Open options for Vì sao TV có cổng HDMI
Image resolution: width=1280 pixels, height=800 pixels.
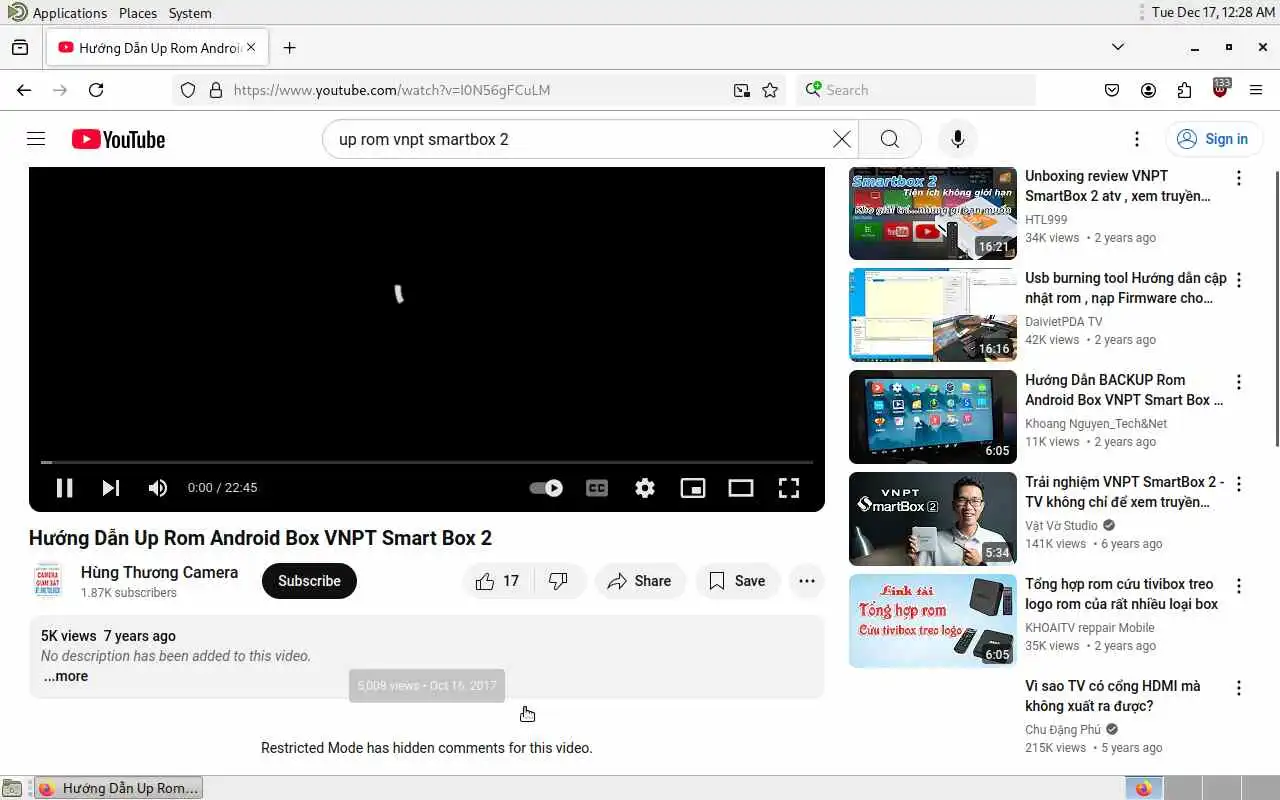tap(1239, 688)
